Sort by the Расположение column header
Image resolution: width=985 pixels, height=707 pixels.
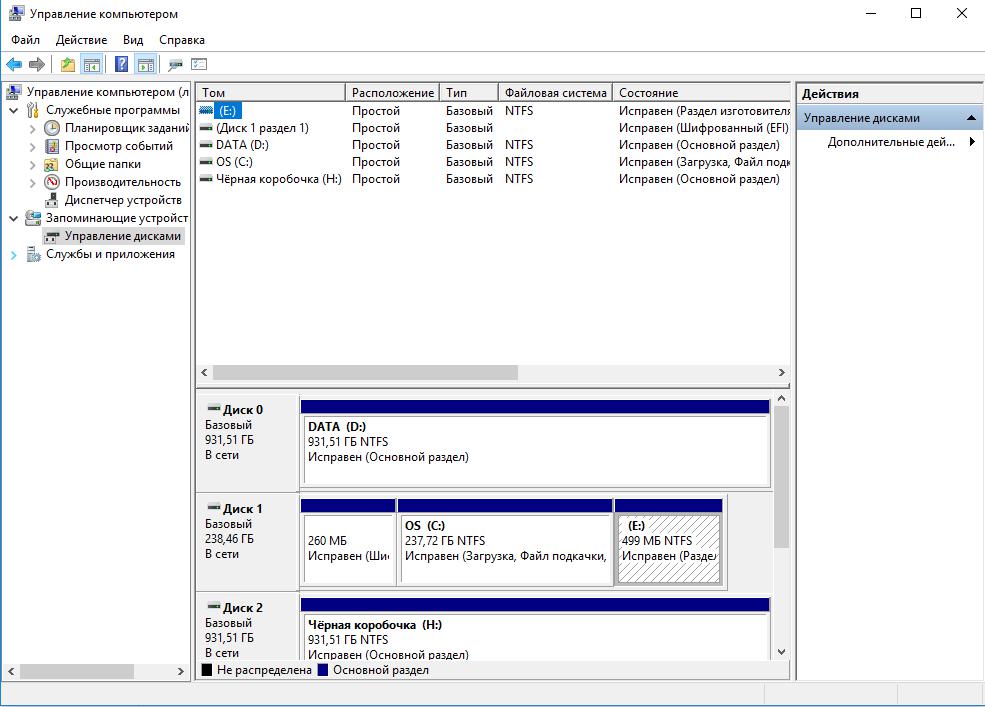pos(393,92)
